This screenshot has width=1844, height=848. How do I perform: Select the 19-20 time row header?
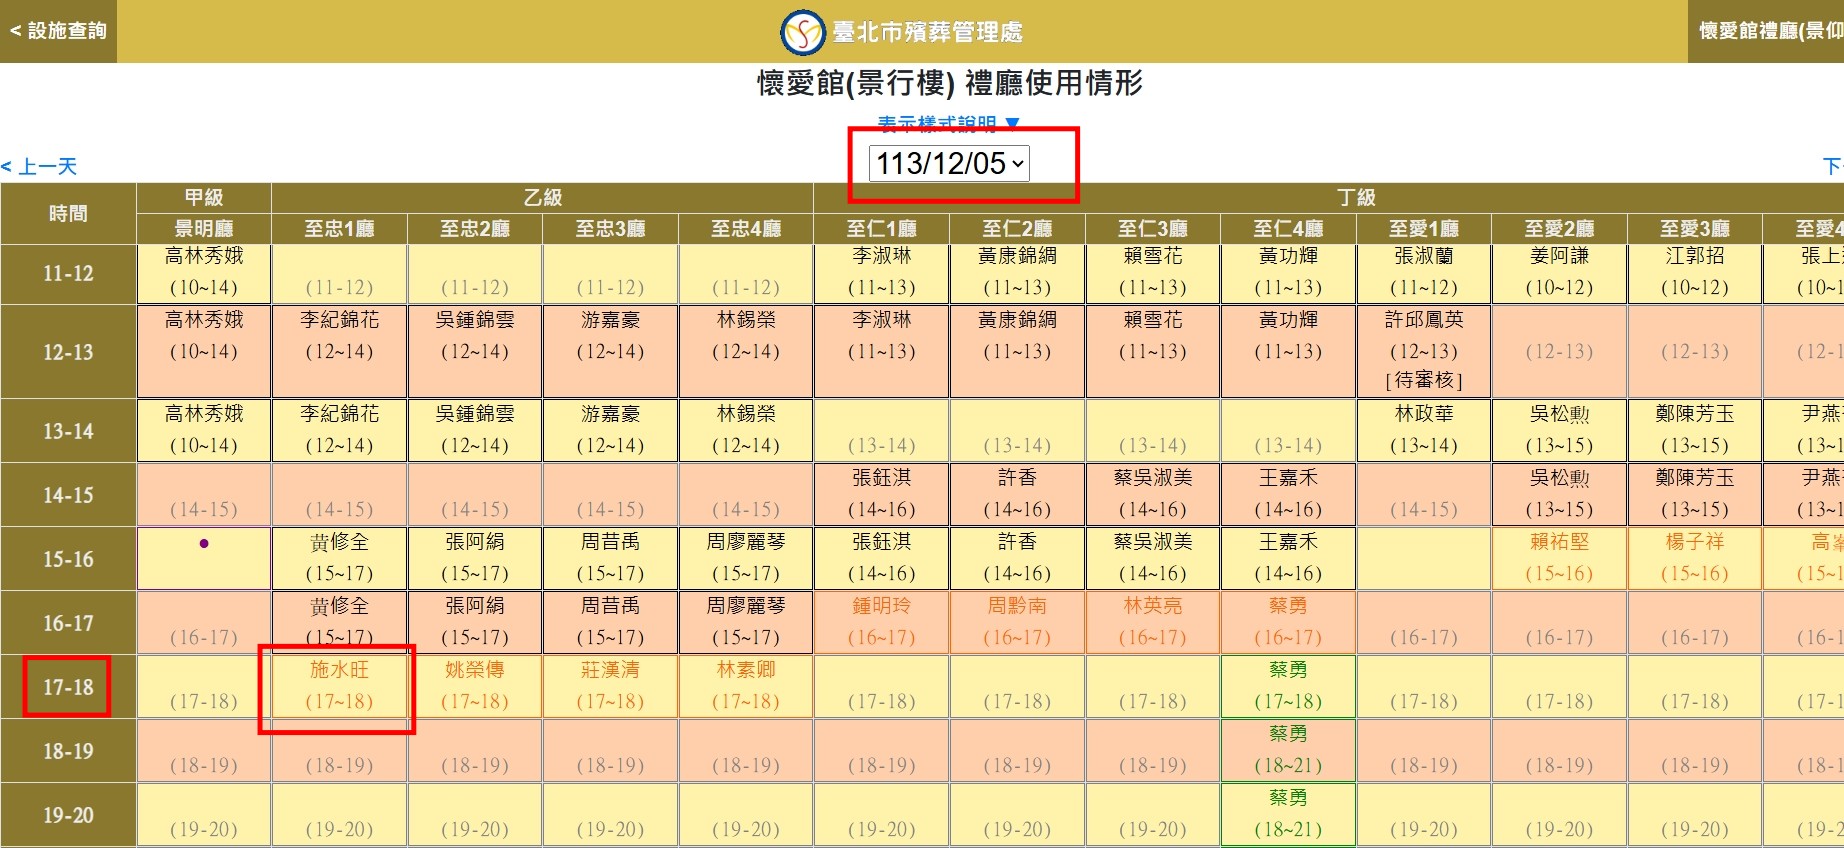(68, 815)
